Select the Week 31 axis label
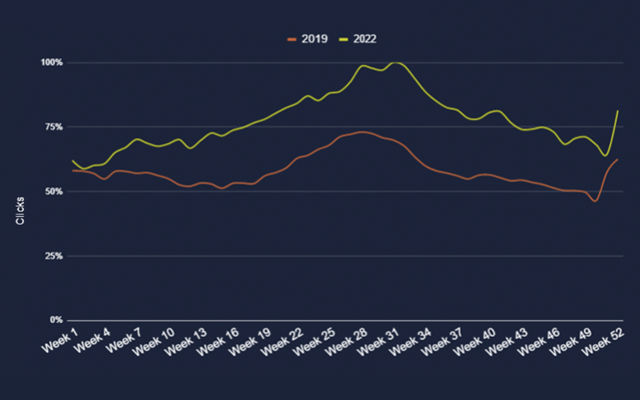The height and width of the screenshot is (400, 640). point(378,342)
